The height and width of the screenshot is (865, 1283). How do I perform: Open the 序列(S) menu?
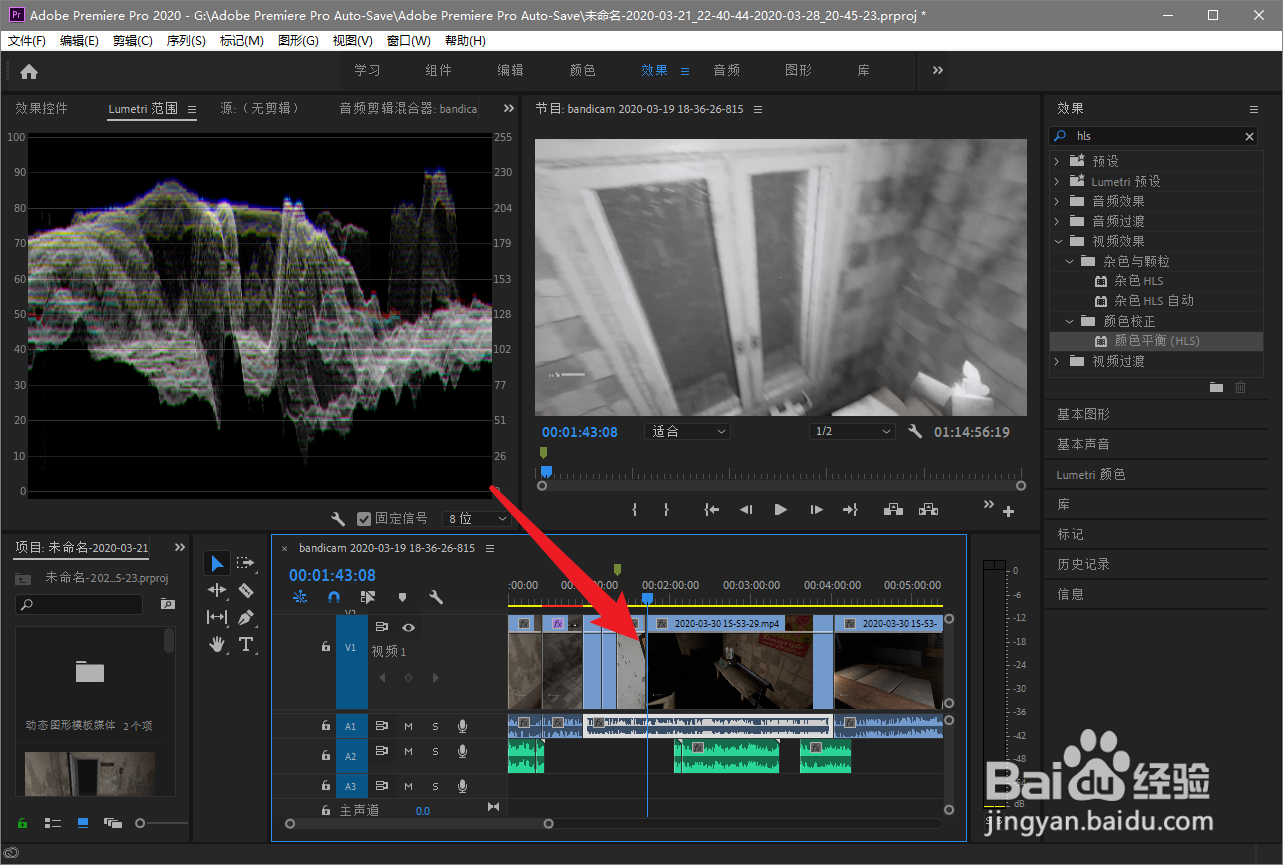click(x=186, y=41)
